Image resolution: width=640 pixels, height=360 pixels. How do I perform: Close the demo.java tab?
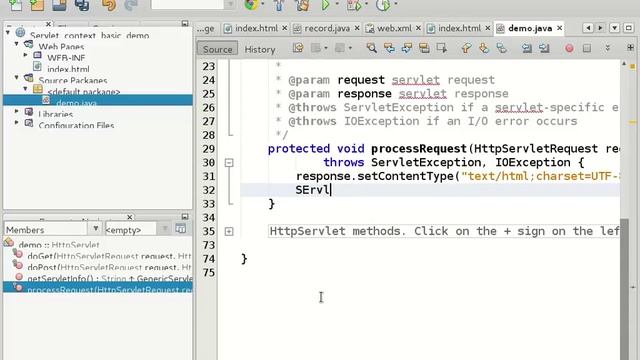(560, 28)
